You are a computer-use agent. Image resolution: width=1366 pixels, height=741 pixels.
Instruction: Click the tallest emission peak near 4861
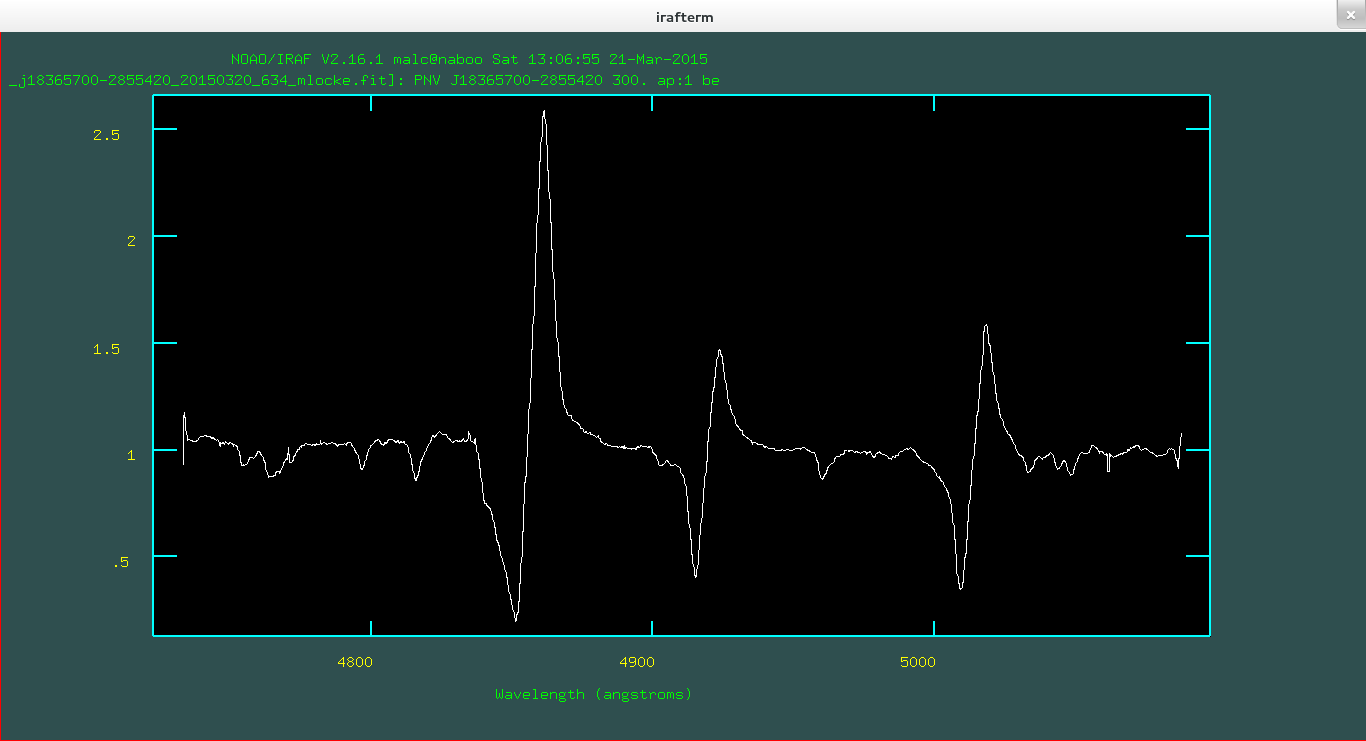(544, 112)
